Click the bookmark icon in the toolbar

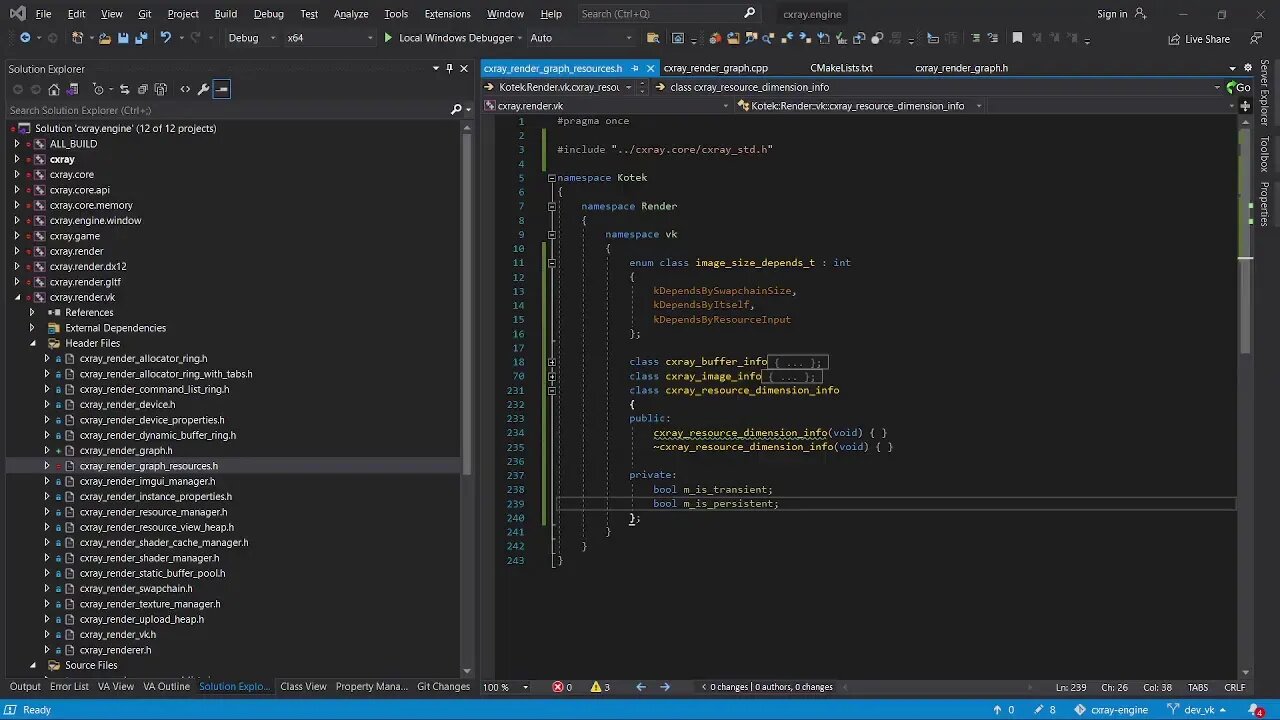point(1017,38)
